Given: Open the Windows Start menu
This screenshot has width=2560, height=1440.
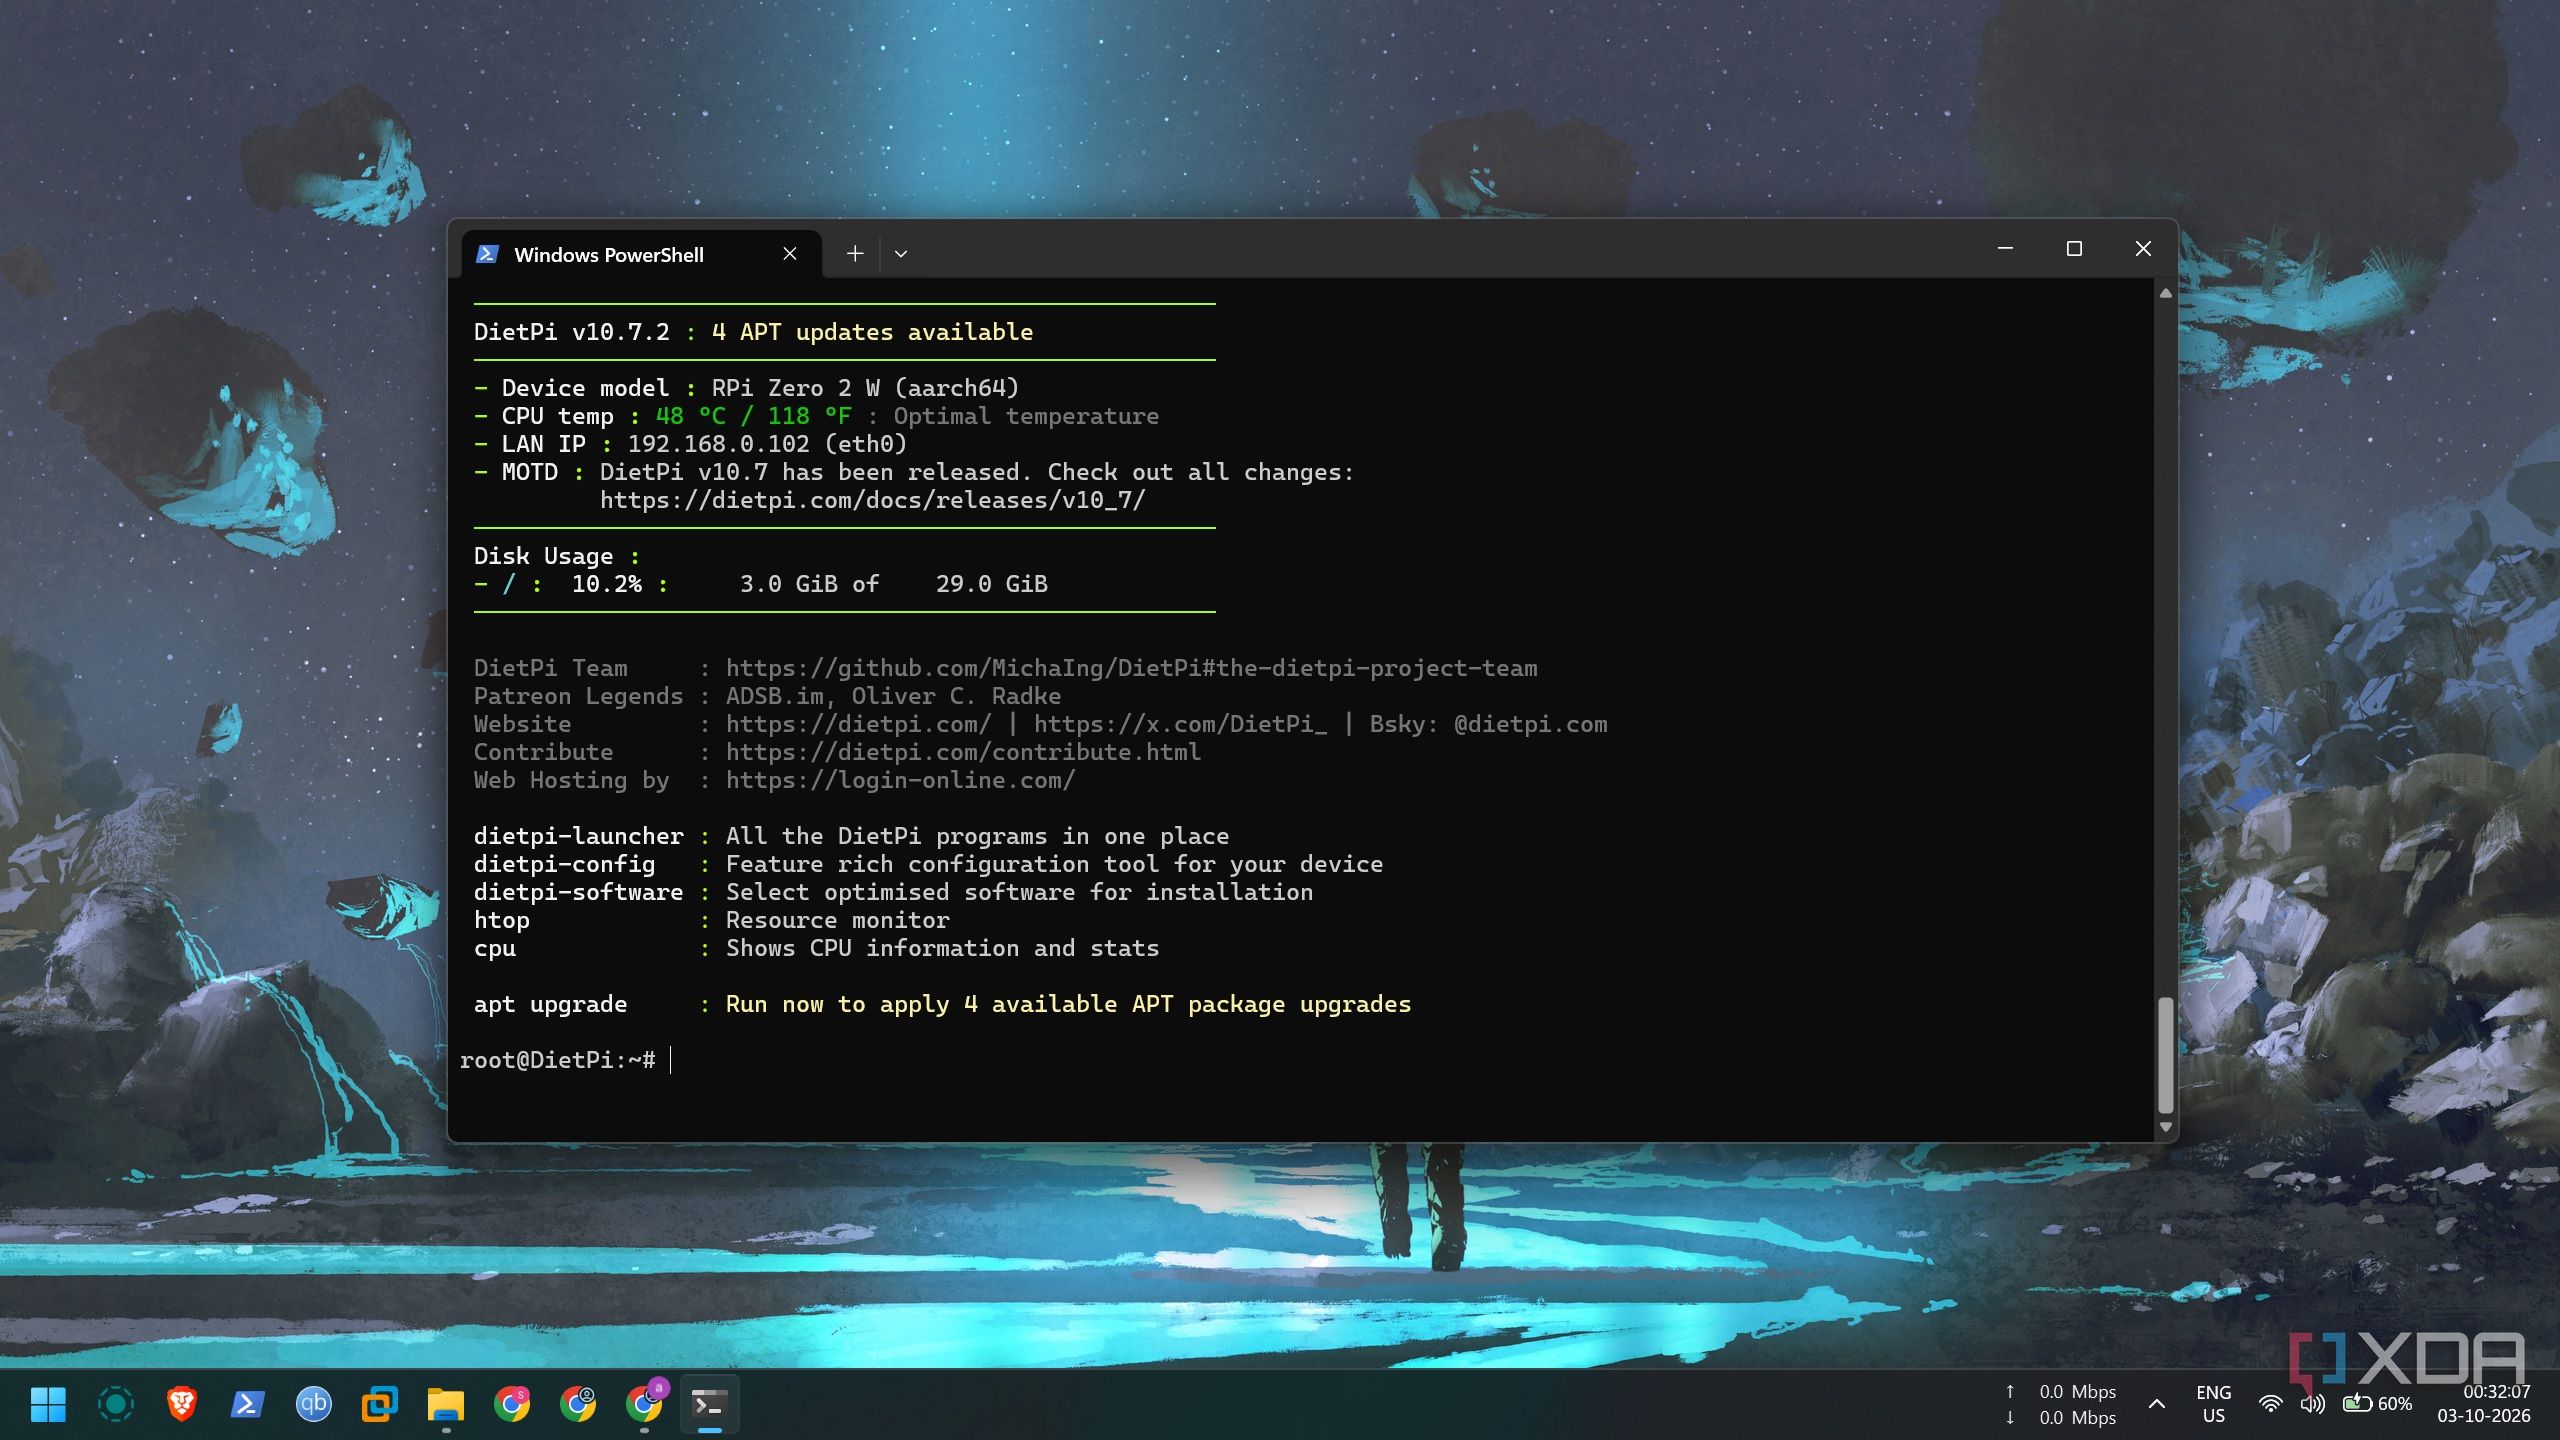Looking at the screenshot, I should (x=48, y=1404).
